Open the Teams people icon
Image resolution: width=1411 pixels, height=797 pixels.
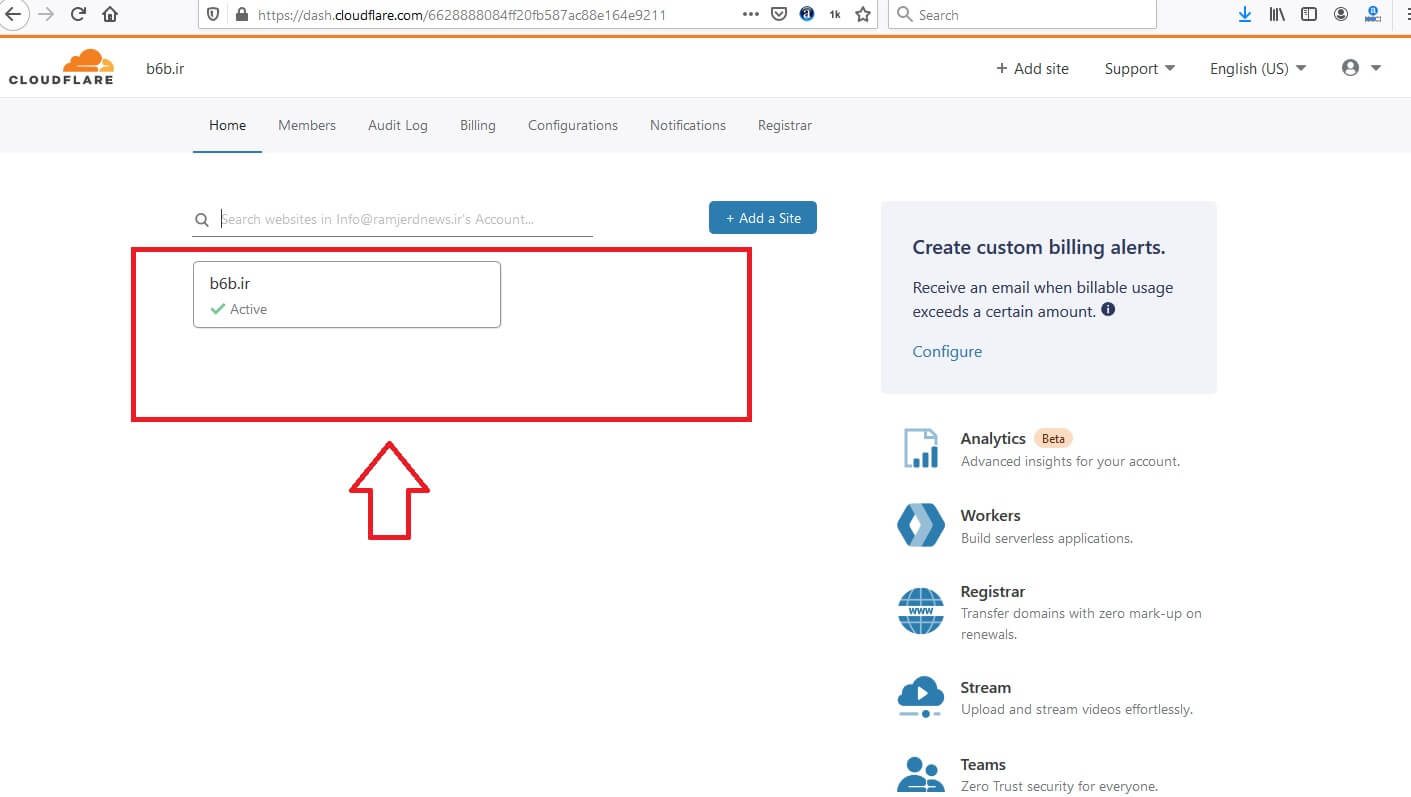click(x=921, y=775)
